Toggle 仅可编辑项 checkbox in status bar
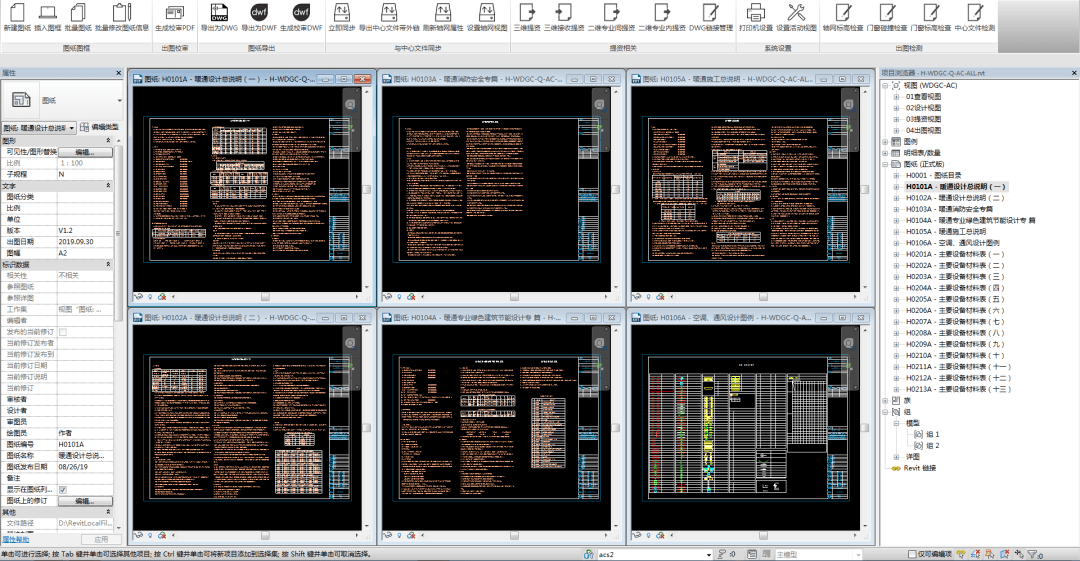The height and width of the screenshot is (561, 1080). [x=912, y=554]
